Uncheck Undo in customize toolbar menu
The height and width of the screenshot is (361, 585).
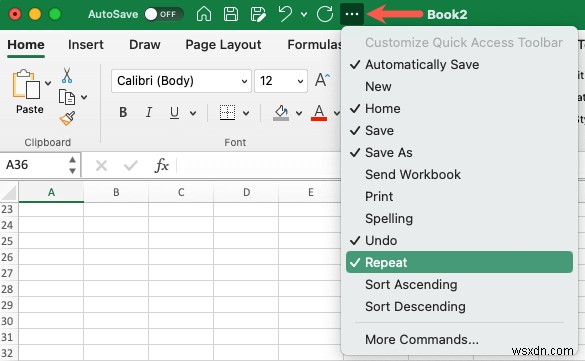click(459, 241)
